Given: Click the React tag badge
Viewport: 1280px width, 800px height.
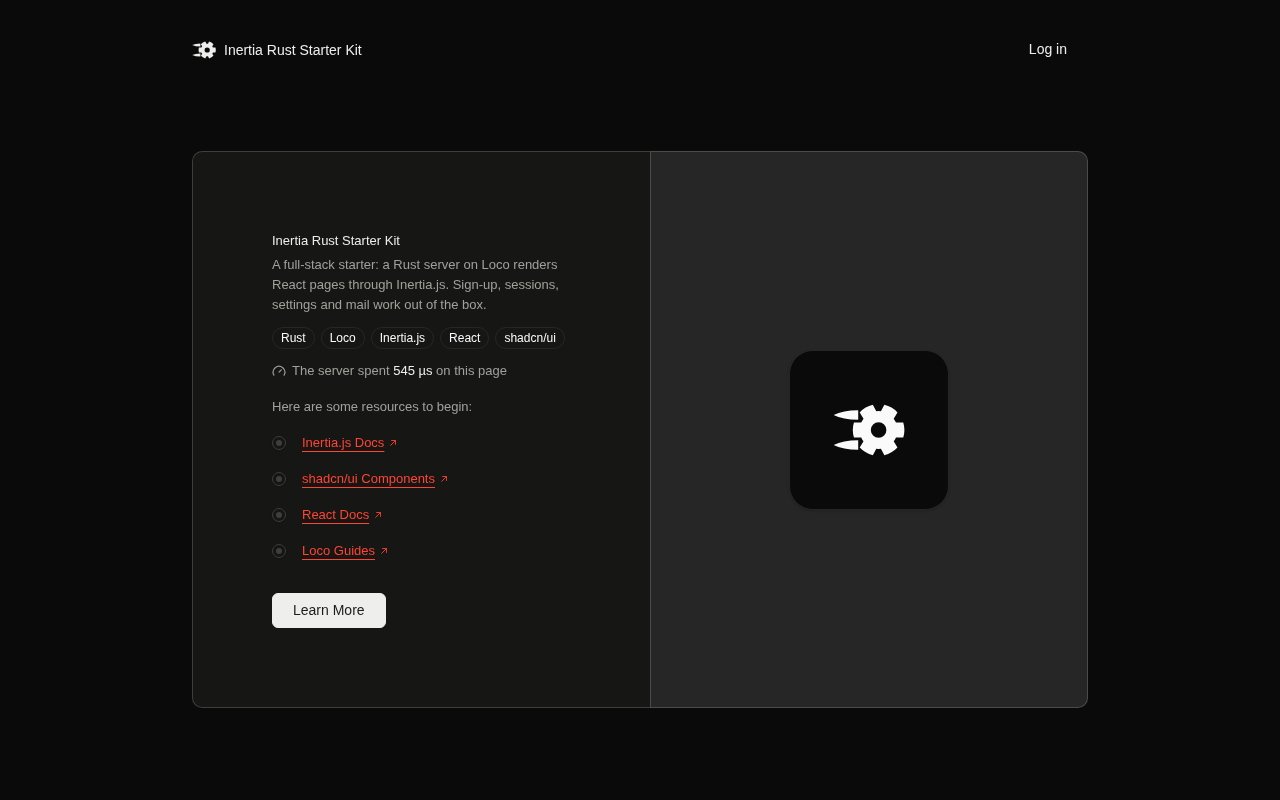Looking at the screenshot, I should [464, 338].
